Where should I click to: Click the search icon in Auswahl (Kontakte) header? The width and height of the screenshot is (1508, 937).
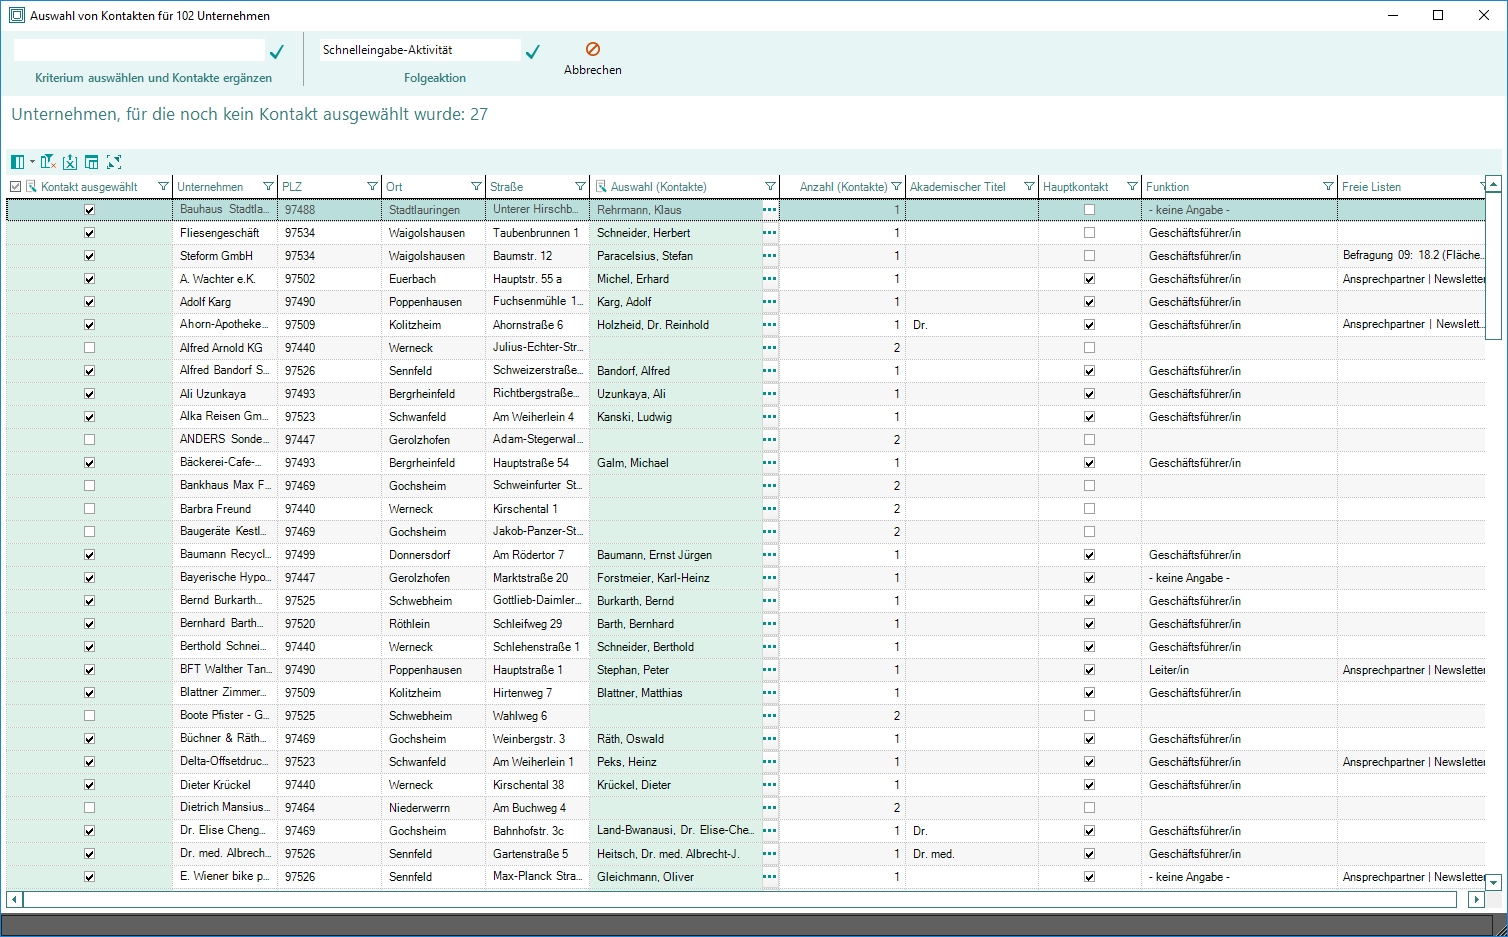[x=601, y=187]
